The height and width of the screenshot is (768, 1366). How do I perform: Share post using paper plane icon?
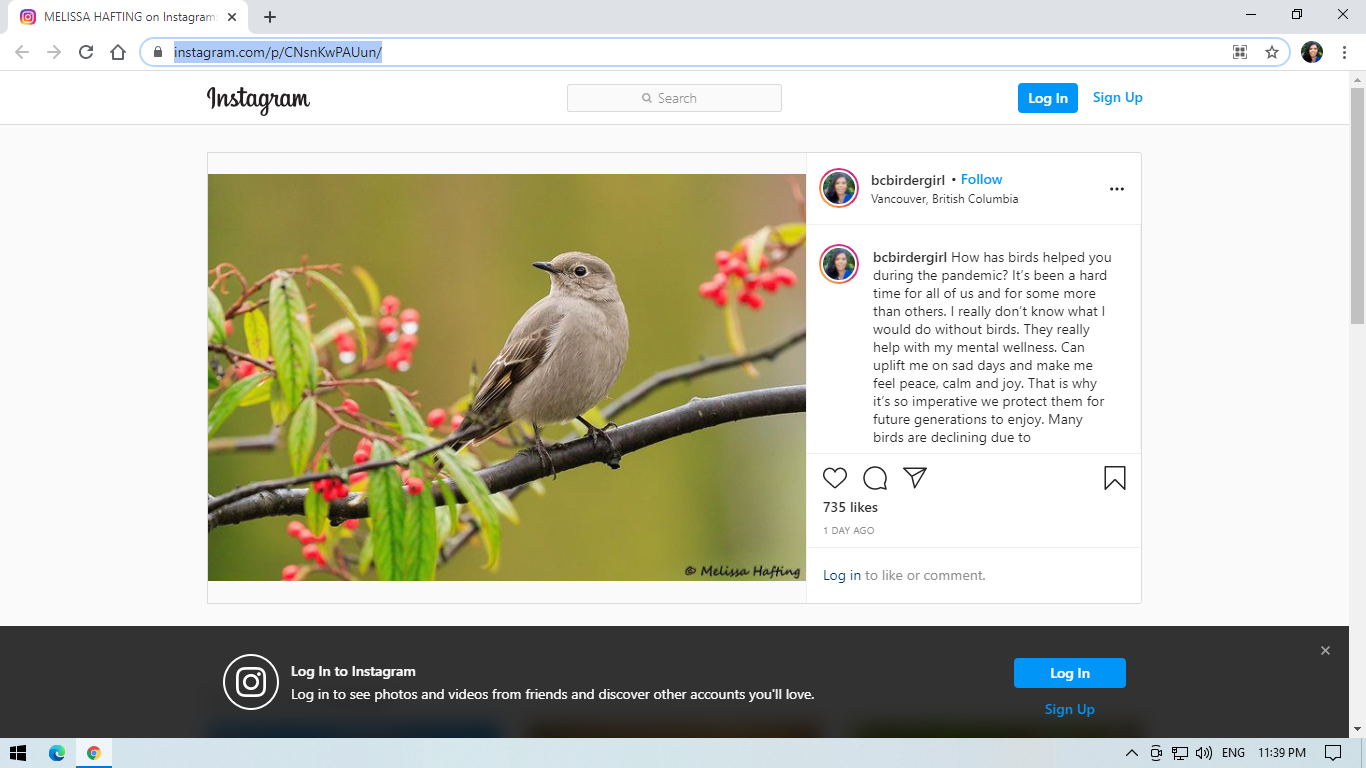tap(915, 478)
